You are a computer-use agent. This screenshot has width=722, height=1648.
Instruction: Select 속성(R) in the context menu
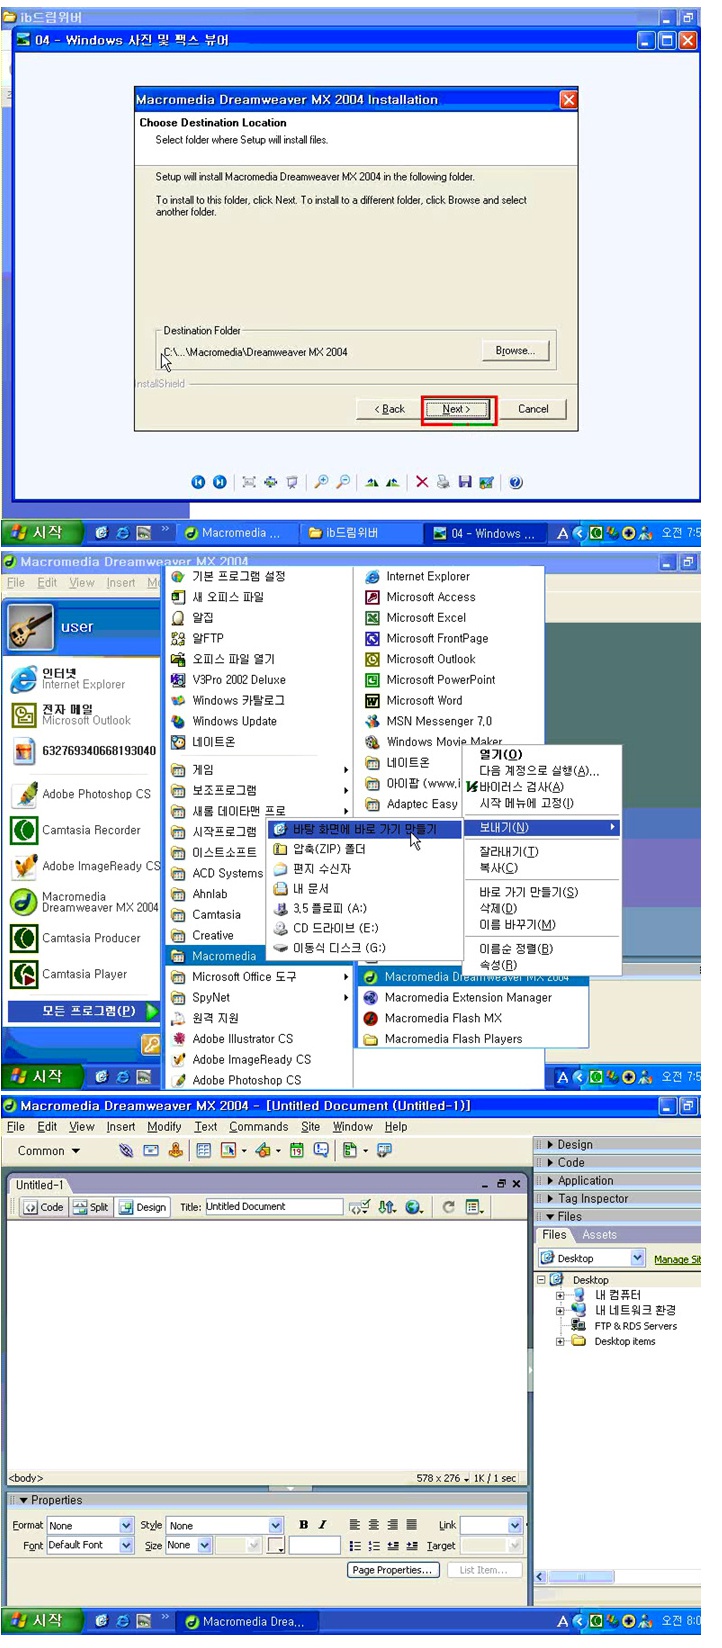click(497, 965)
